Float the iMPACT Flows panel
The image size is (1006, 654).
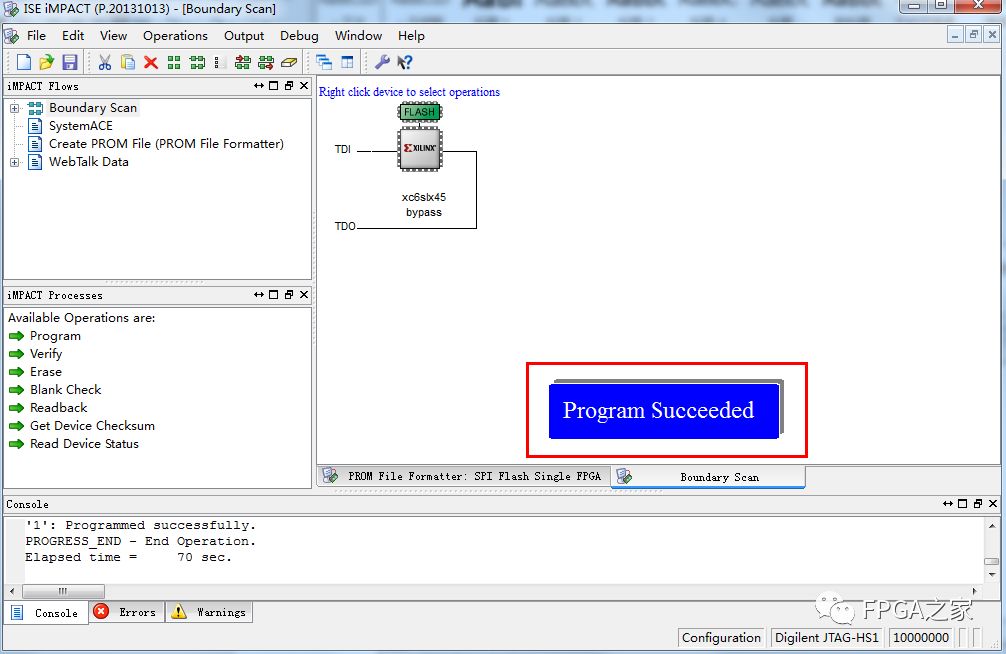pyautogui.click(x=289, y=85)
